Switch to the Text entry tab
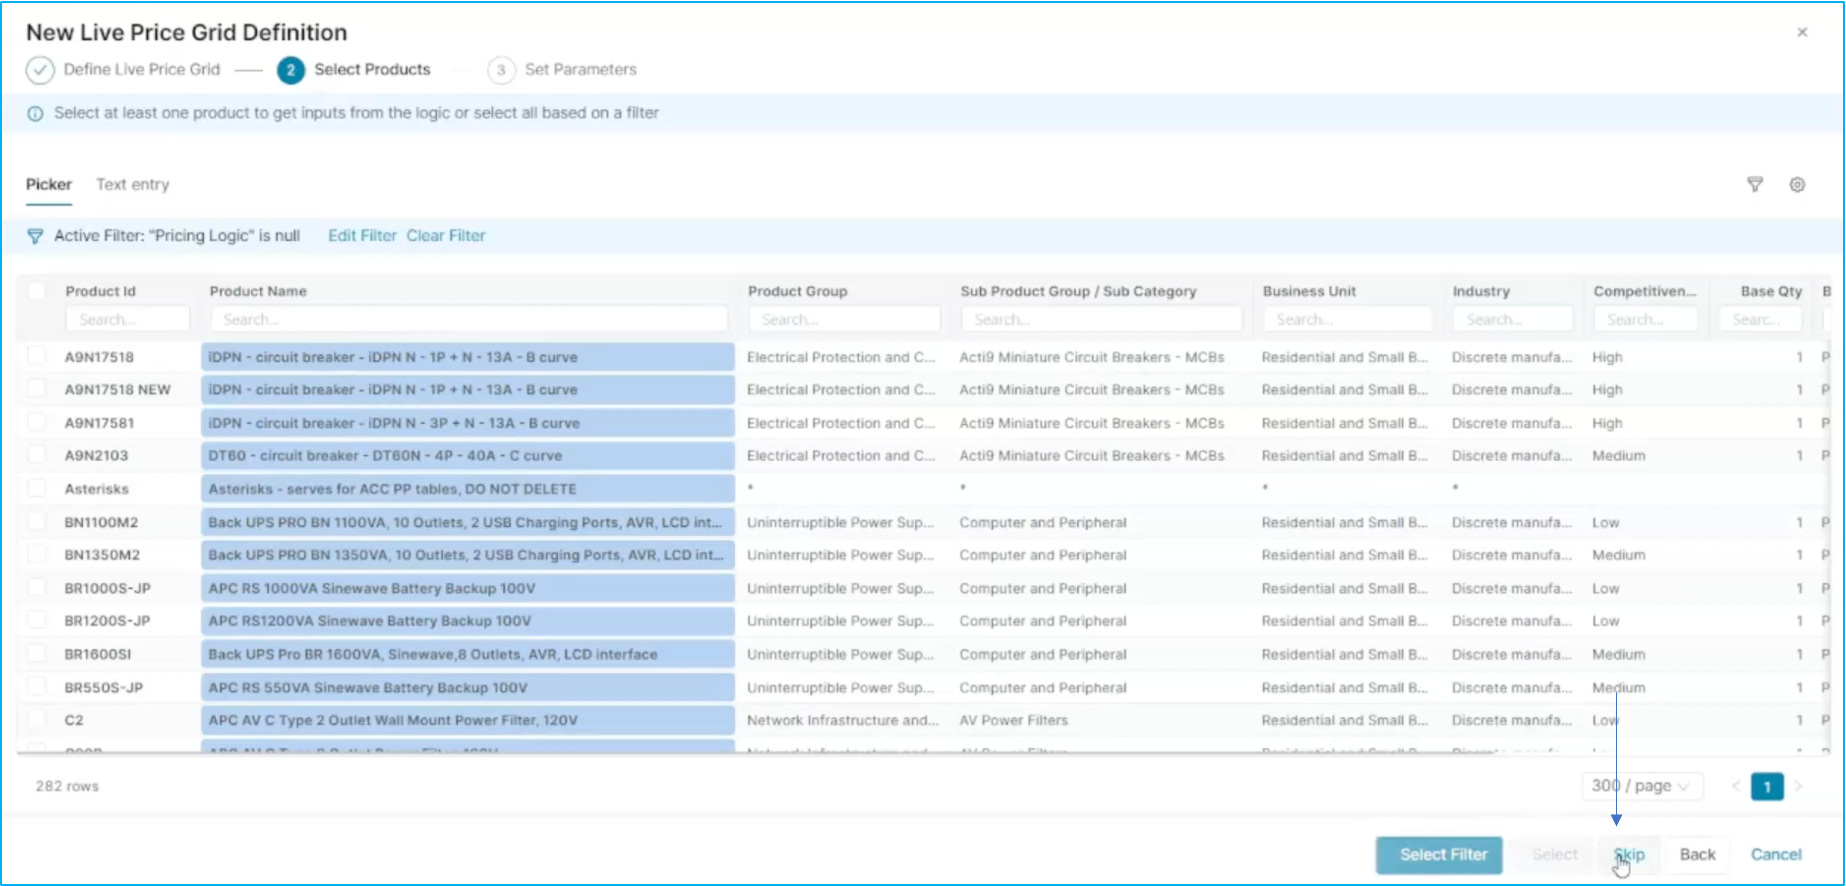Viewport: 1846px width, 886px height. (x=133, y=184)
